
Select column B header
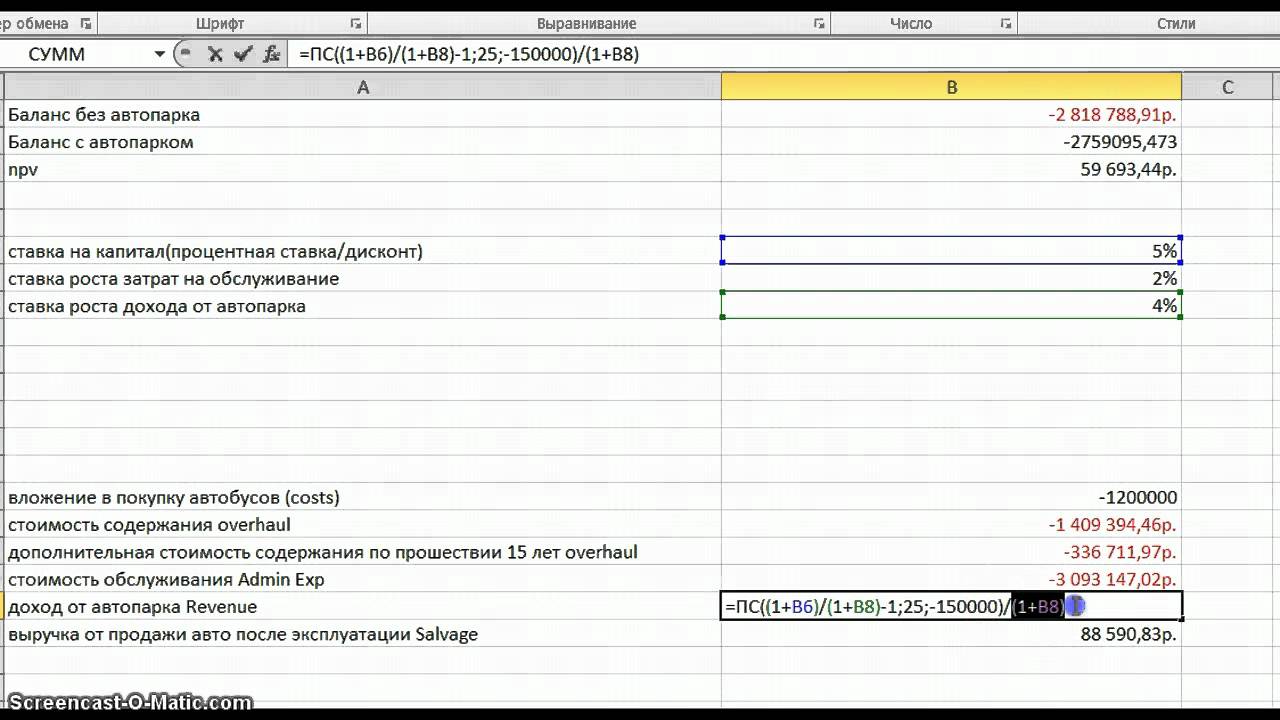pyautogui.click(x=951, y=87)
